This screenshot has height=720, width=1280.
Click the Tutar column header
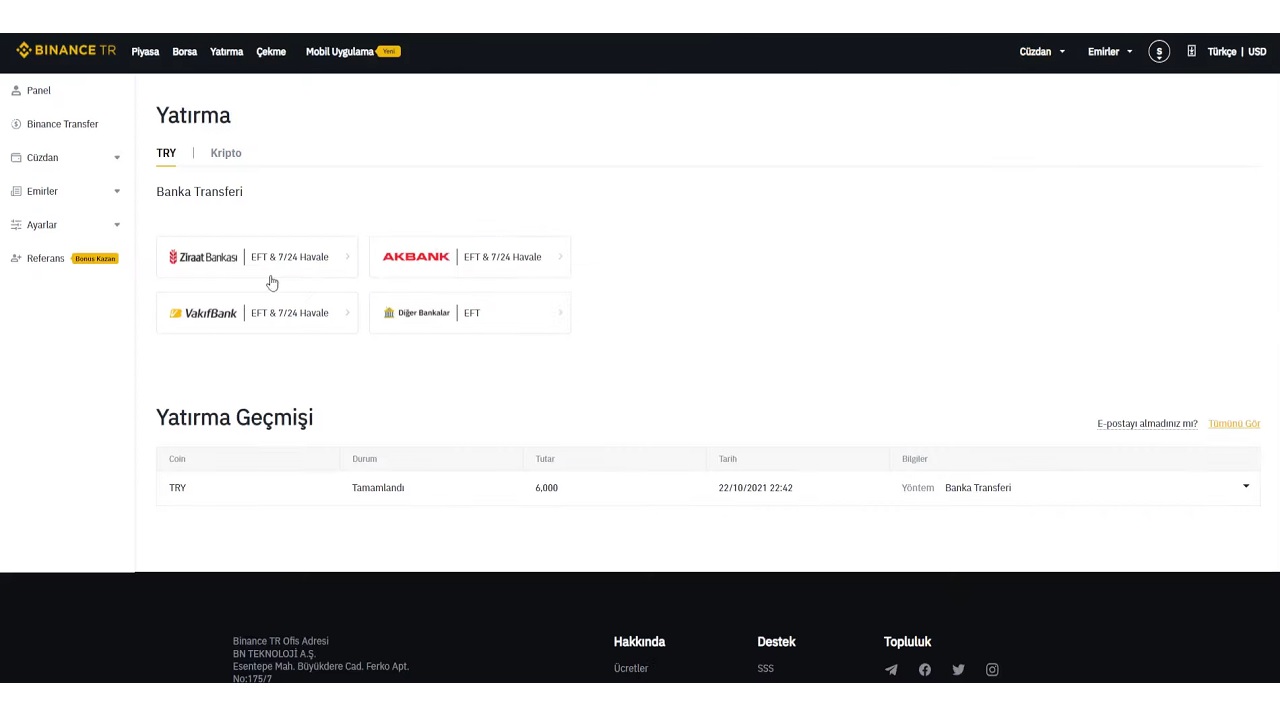(x=545, y=459)
